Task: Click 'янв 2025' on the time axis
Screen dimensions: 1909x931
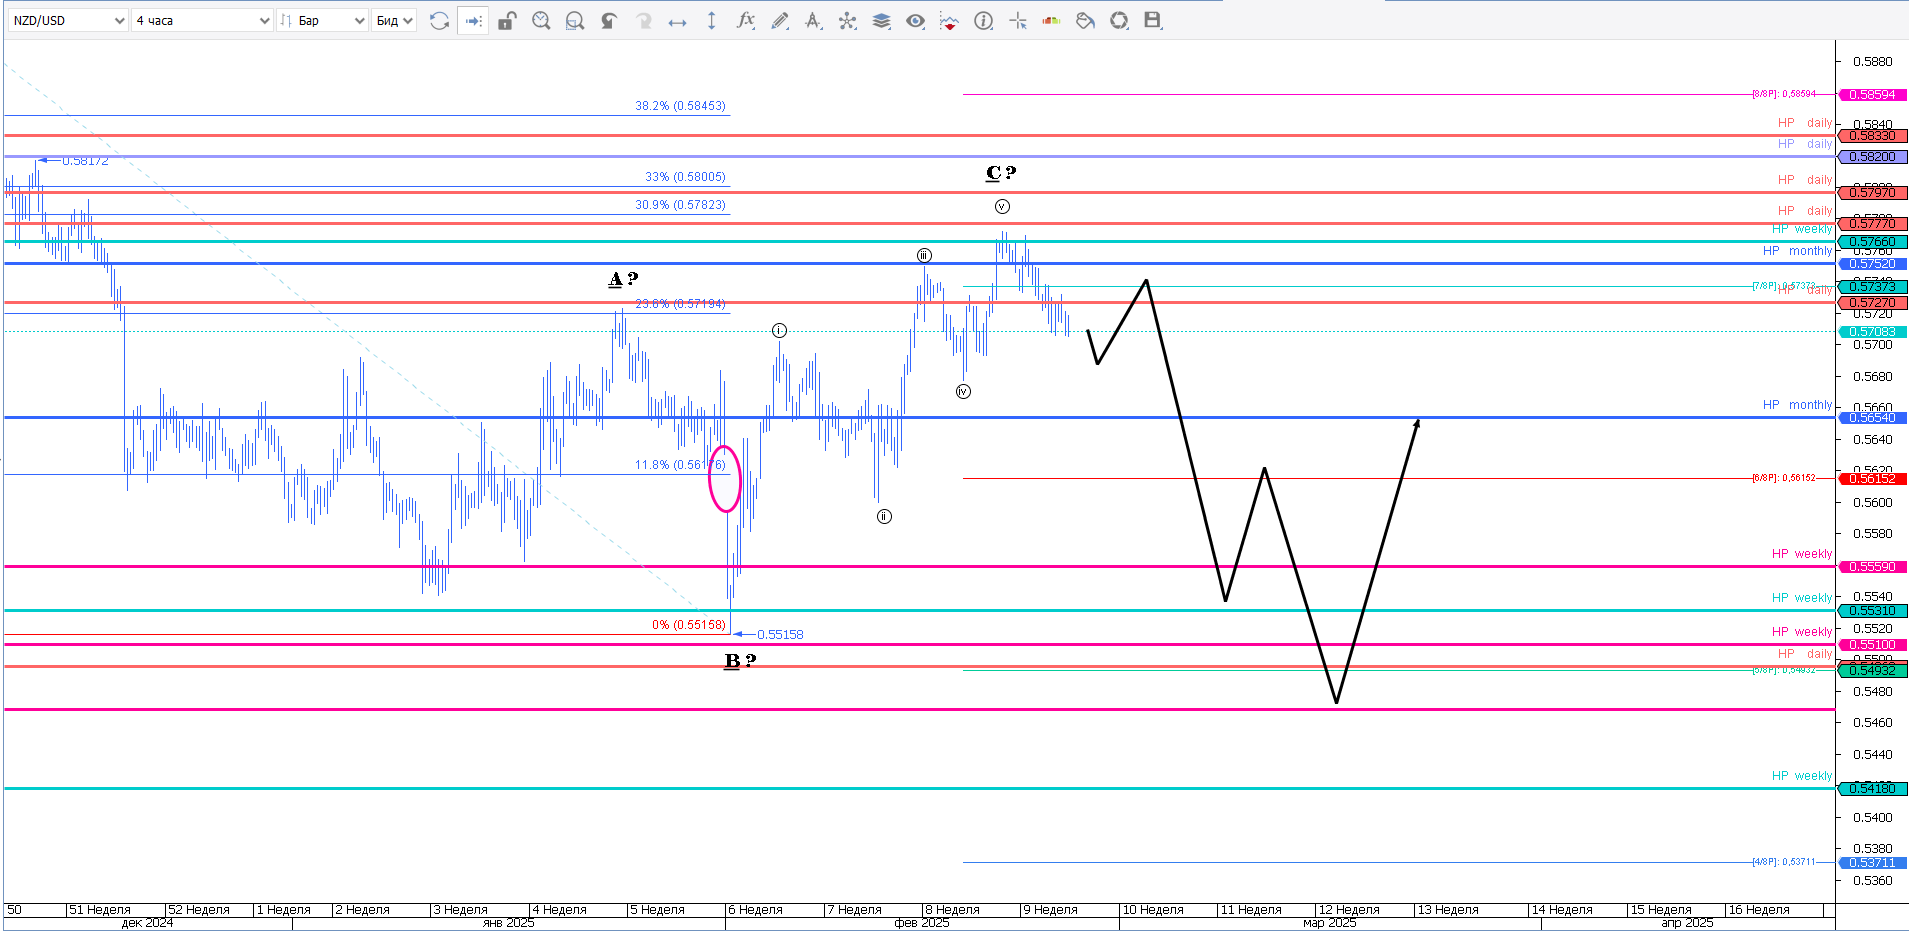Action: 508,923
